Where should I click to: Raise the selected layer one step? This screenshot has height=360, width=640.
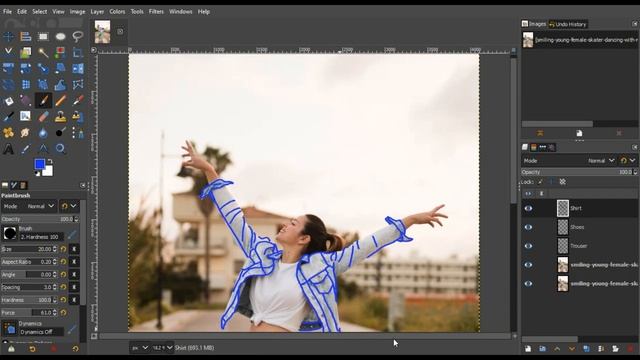[x=557, y=349]
